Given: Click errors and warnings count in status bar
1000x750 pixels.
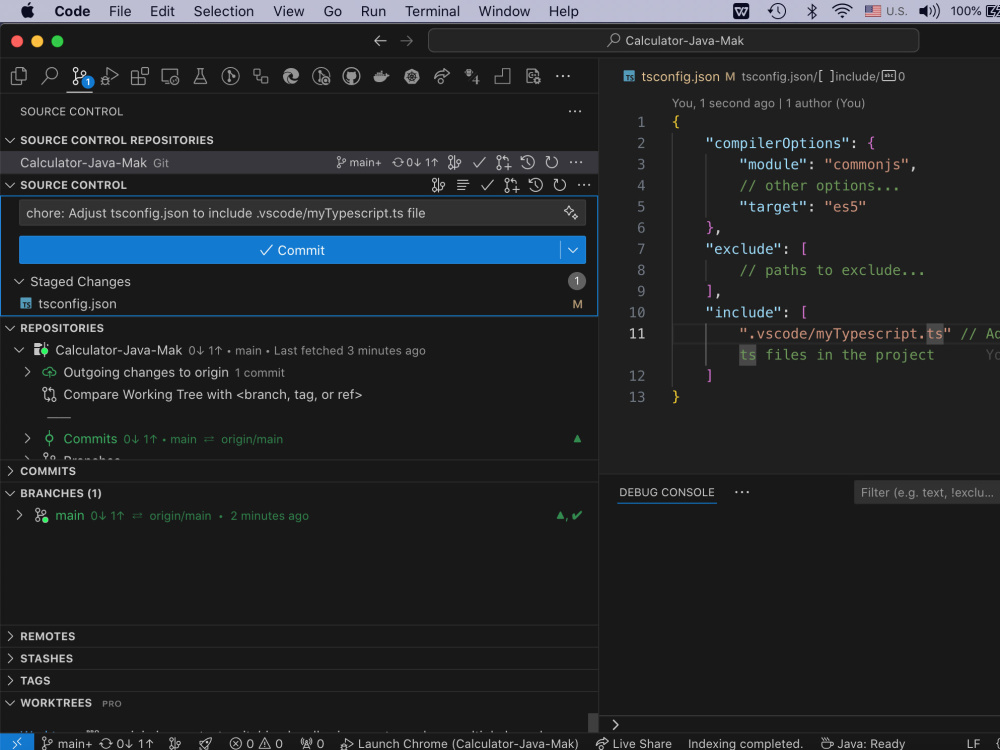Looking at the screenshot, I should point(256,743).
